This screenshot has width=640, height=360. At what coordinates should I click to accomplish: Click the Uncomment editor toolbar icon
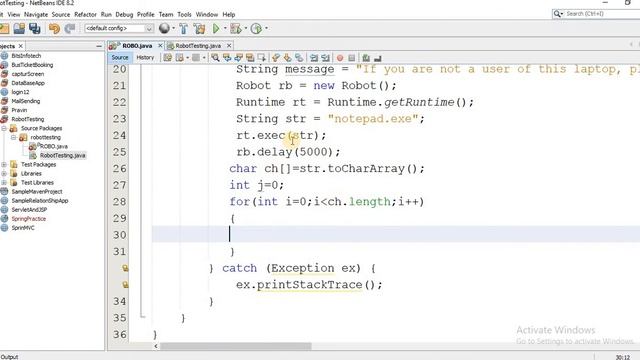click(378, 58)
